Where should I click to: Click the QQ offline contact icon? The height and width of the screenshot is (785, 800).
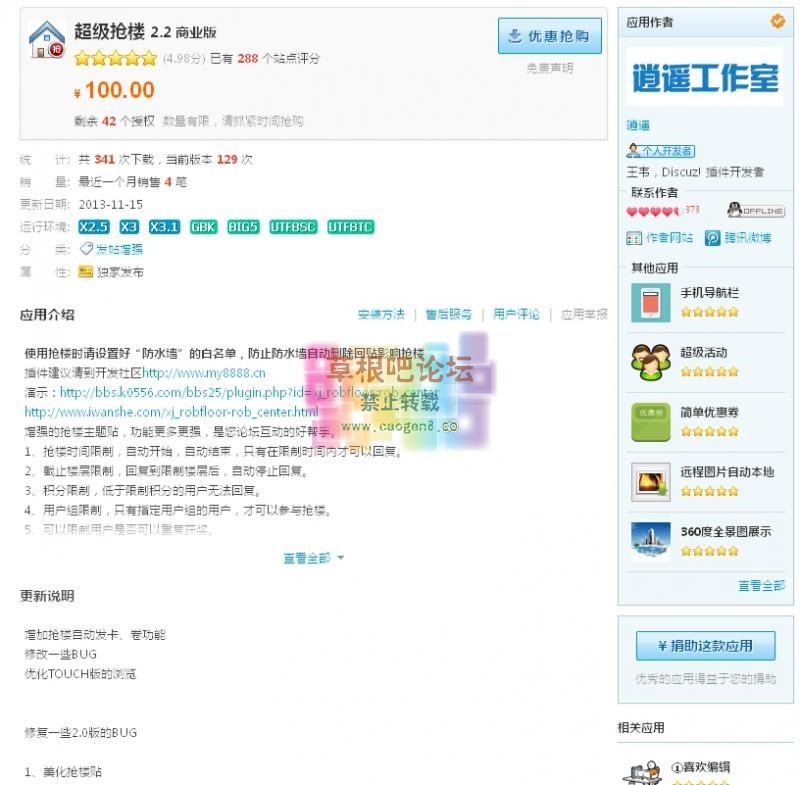[756, 210]
